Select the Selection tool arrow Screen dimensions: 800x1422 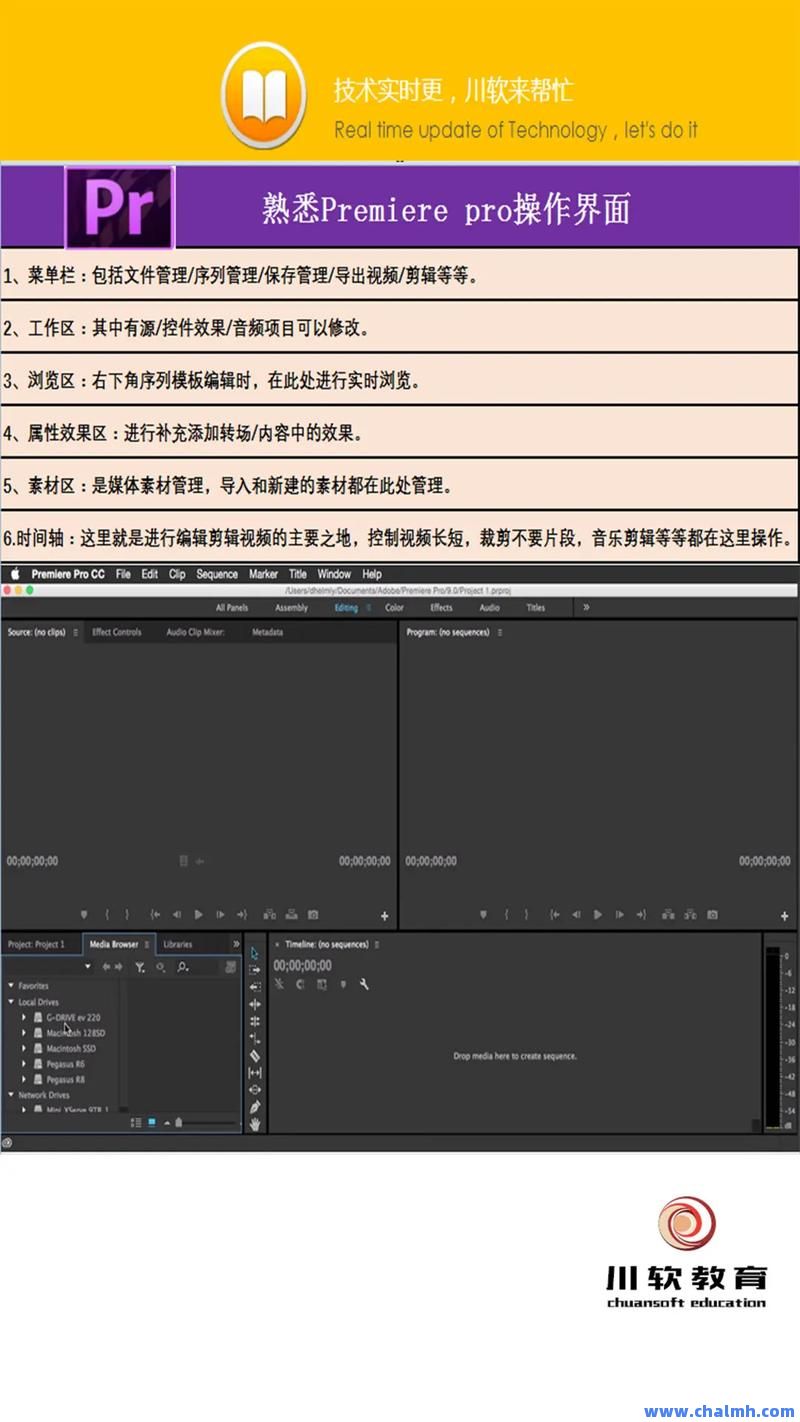point(255,952)
